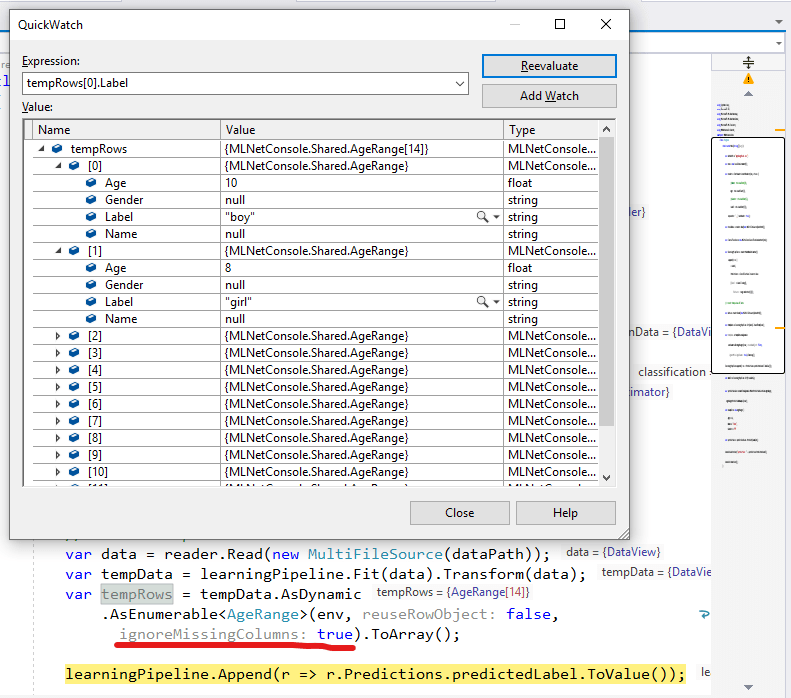Click the Age property icon under [0]
791x698 pixels.
[x=91, y=183]
